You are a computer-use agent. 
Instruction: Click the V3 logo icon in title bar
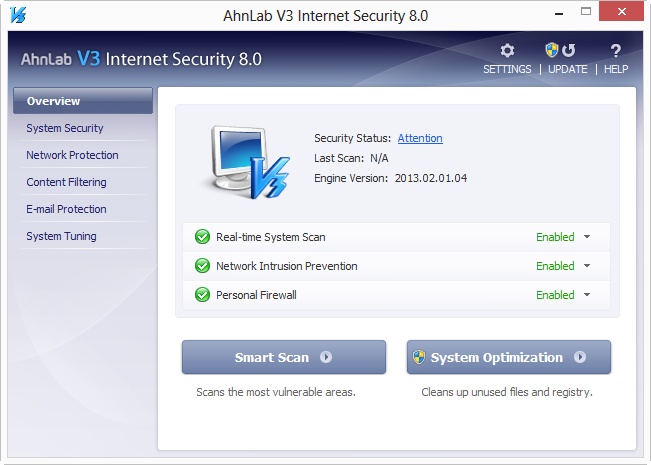[x=15, y=14]
